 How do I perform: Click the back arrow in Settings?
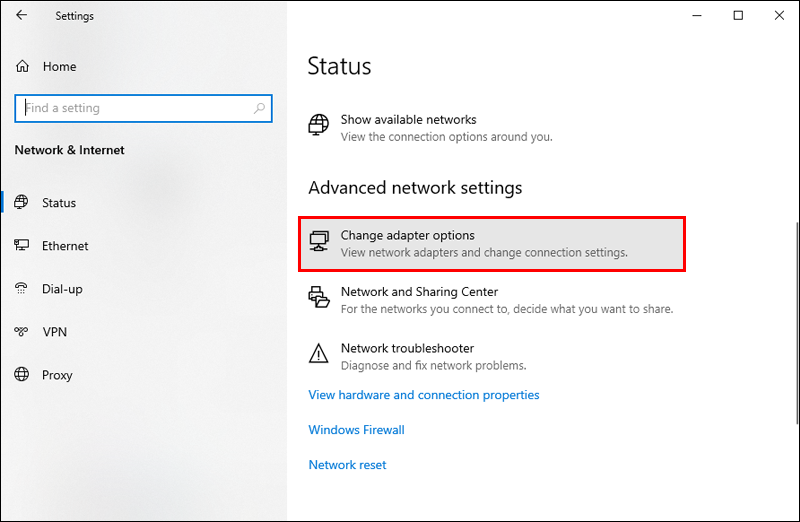[22, 16]
